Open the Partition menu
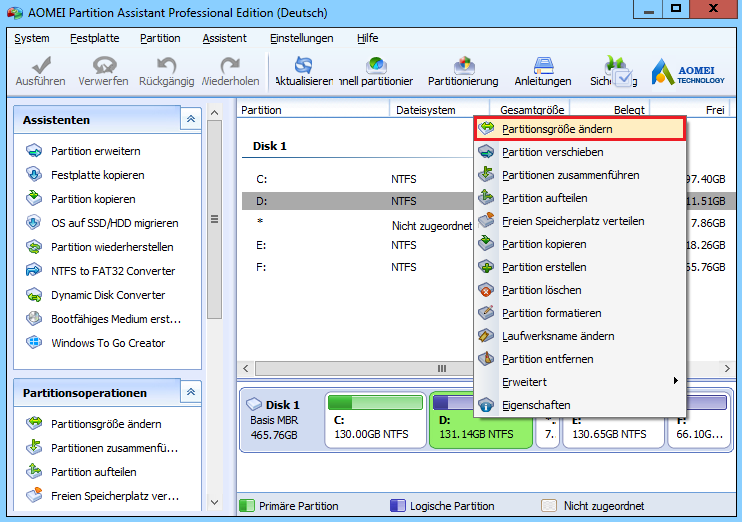The width and height of the screenshot is (742, 522). pyautogui.click(x=160, y=38)
